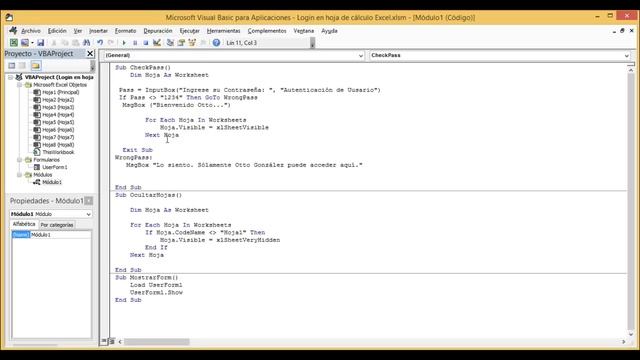Open the Herramientas menu
This screenshot has height=360, width=640.
point(223,31)
